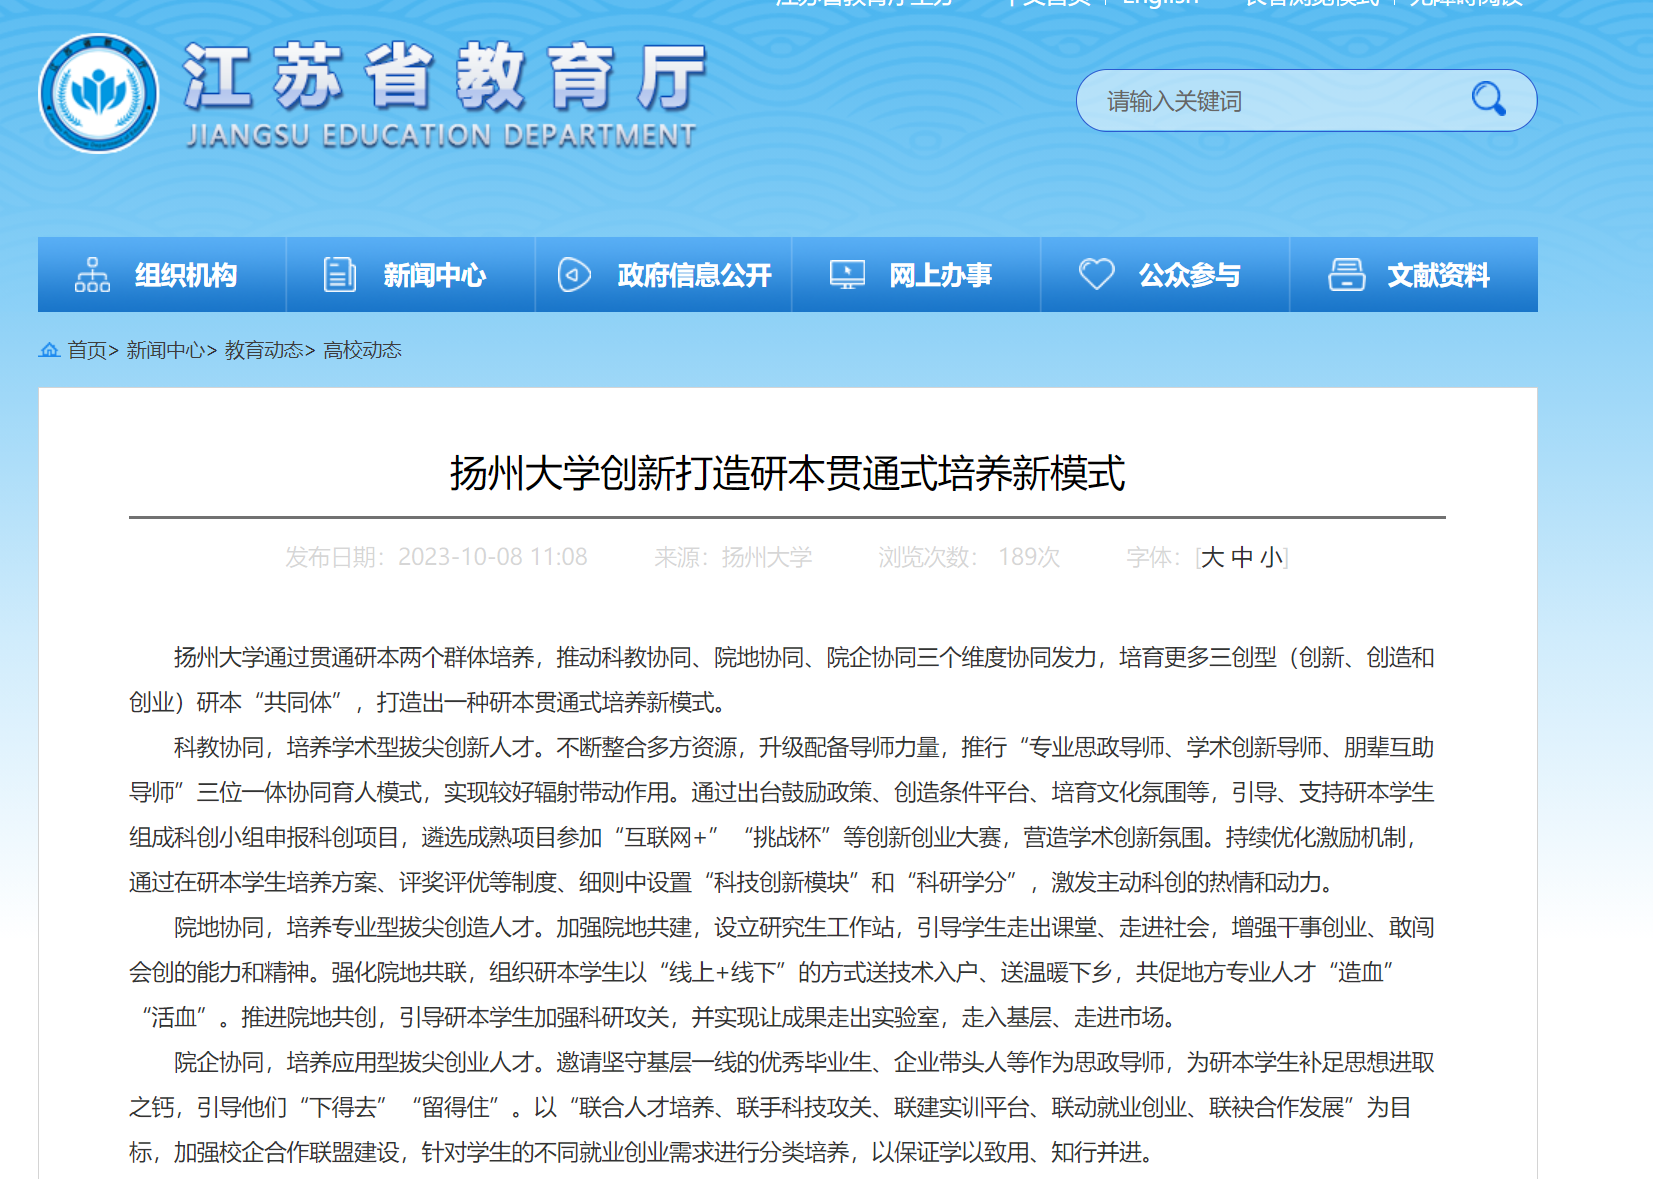This screenshot has width=1653, height=1179.
Task: Click the heart icon beside 公众参与
Action: point(1096,274)
